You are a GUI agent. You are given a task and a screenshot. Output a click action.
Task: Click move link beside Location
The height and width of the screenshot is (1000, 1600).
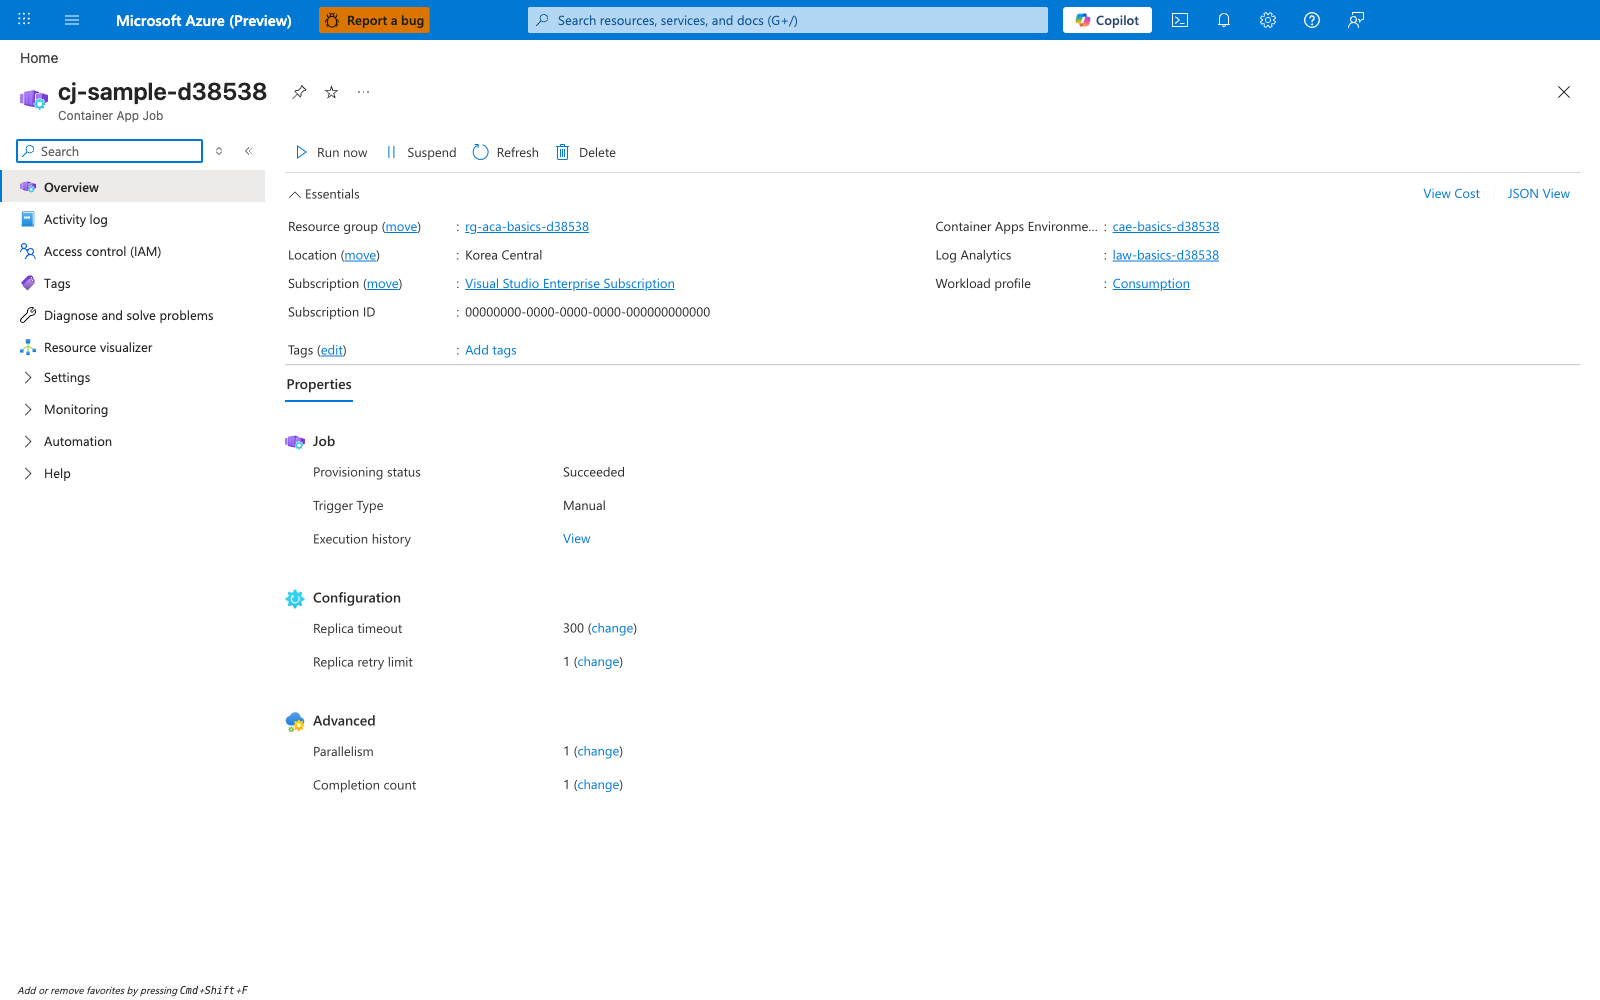pos(360,255)
